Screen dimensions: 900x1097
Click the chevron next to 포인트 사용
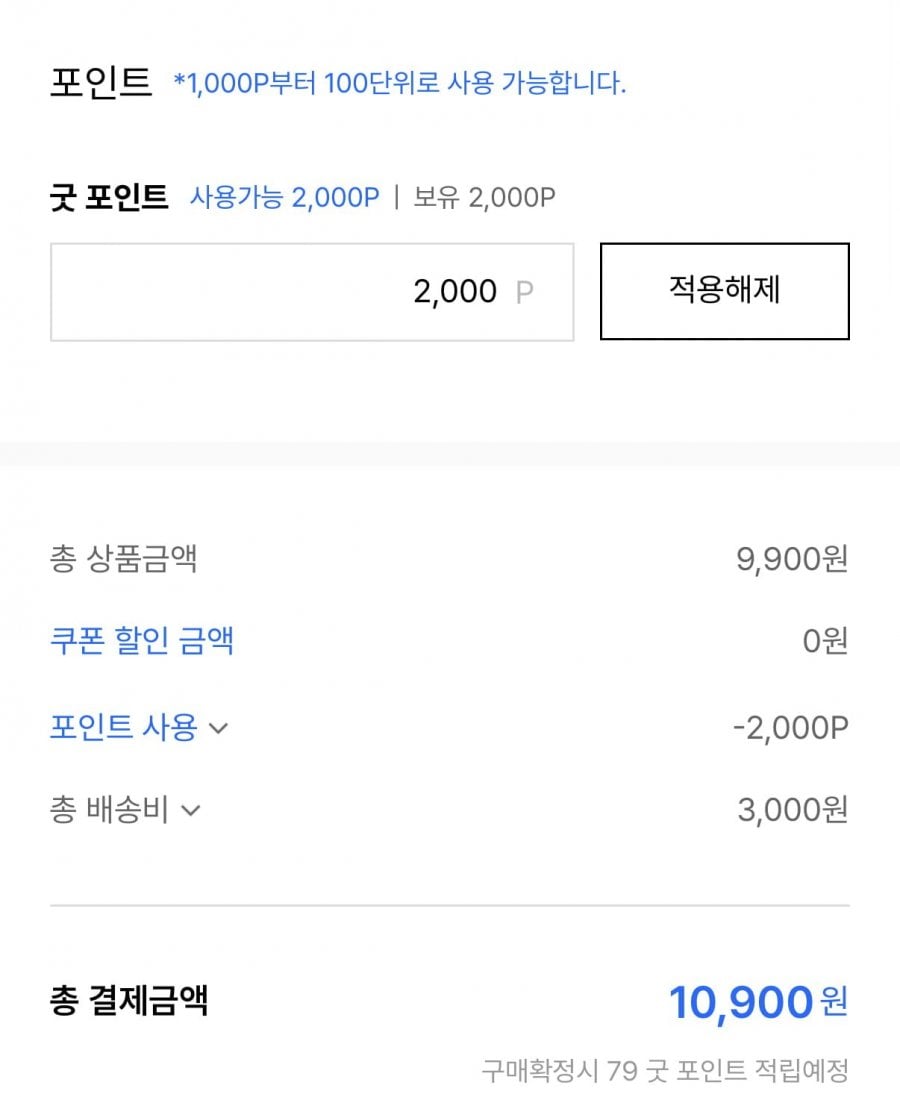coord(218,729)
